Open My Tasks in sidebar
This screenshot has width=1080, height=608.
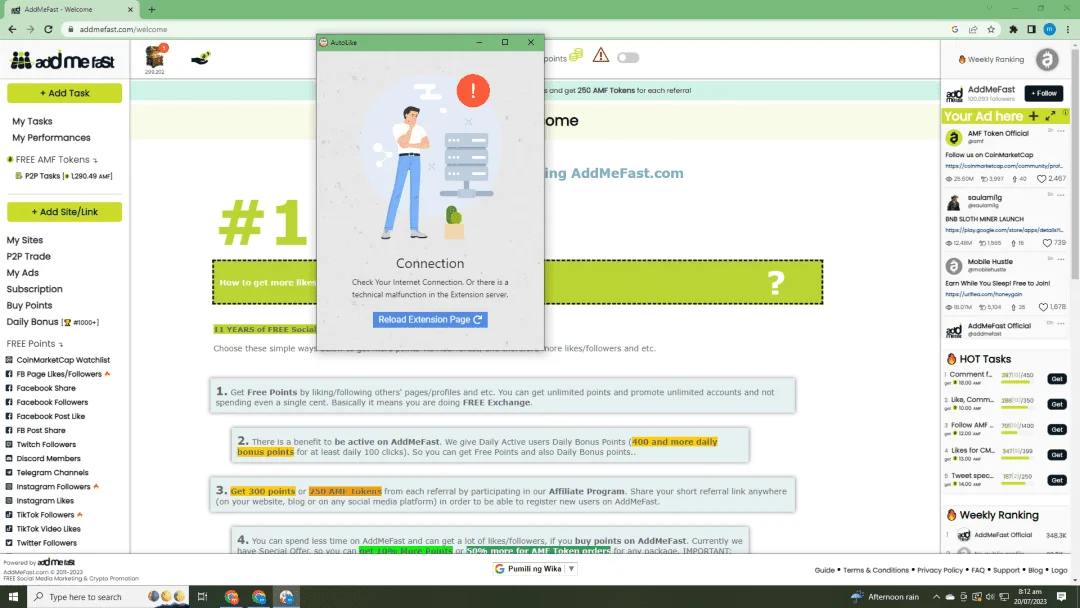(32, 121)
